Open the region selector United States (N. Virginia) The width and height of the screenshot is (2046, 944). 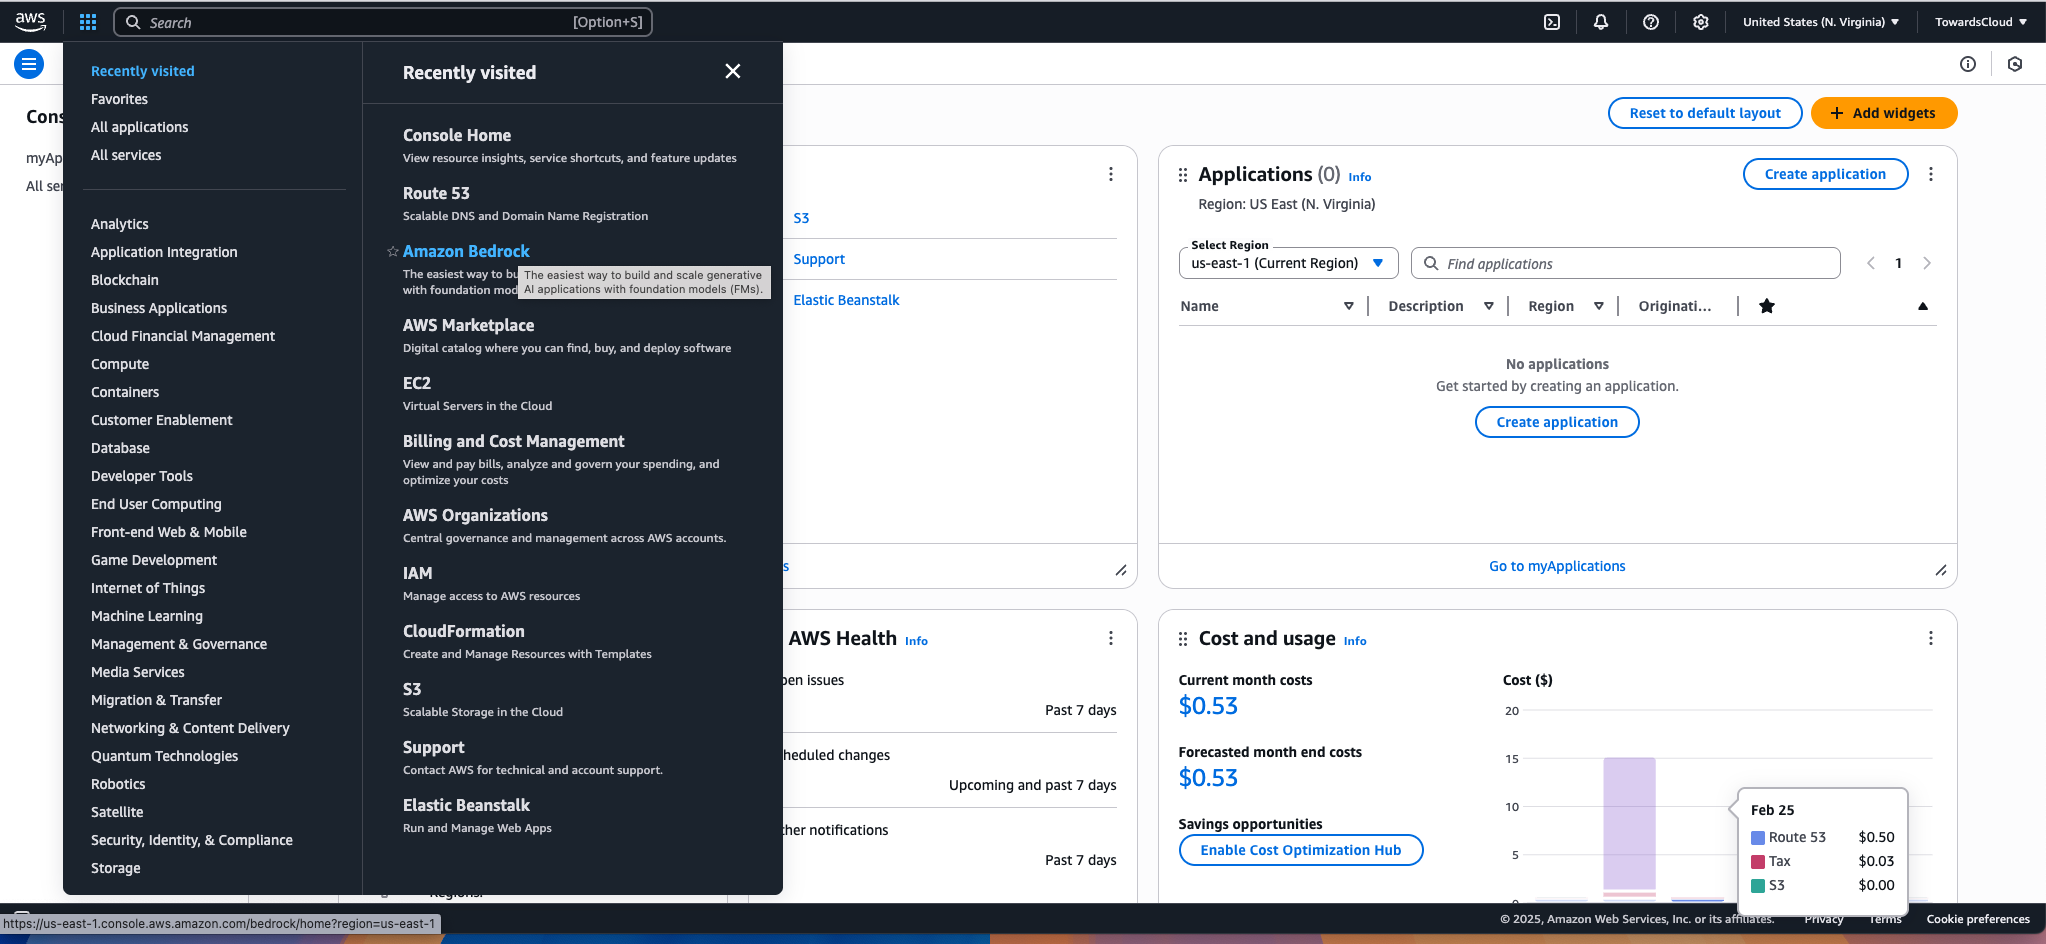point(1821,22)
